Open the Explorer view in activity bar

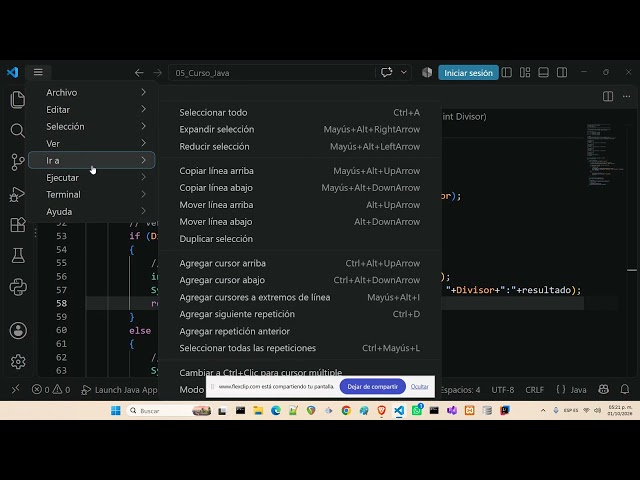tap(18, 100)
